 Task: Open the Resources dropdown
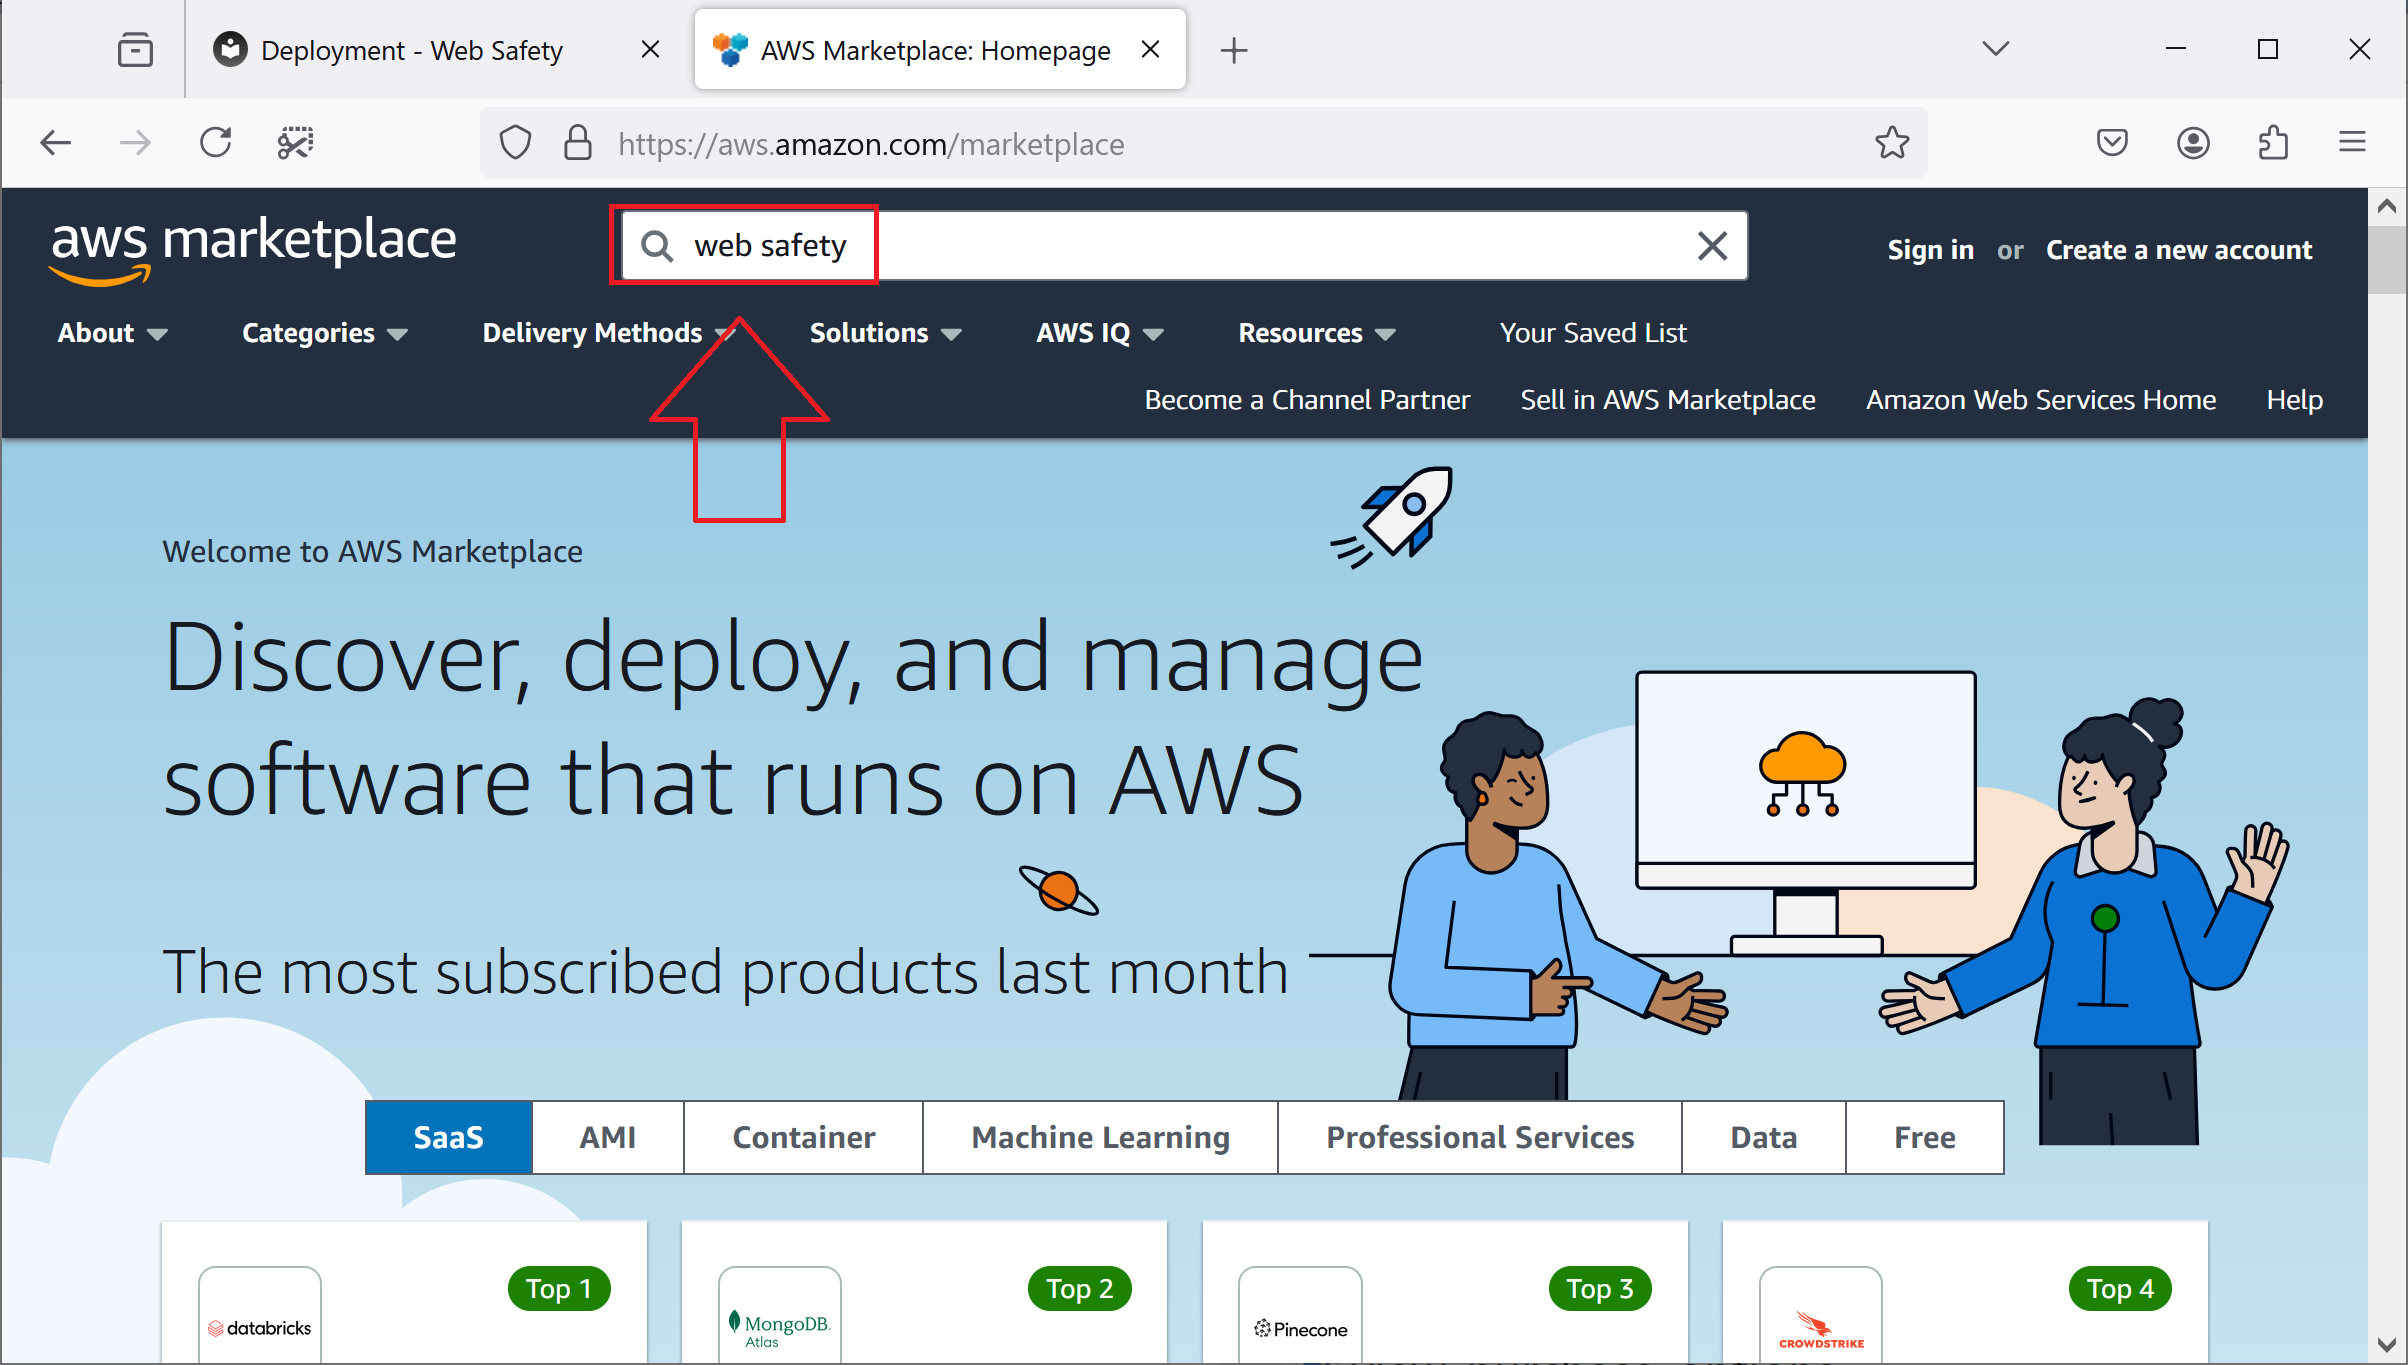[x=1315, y=333]
